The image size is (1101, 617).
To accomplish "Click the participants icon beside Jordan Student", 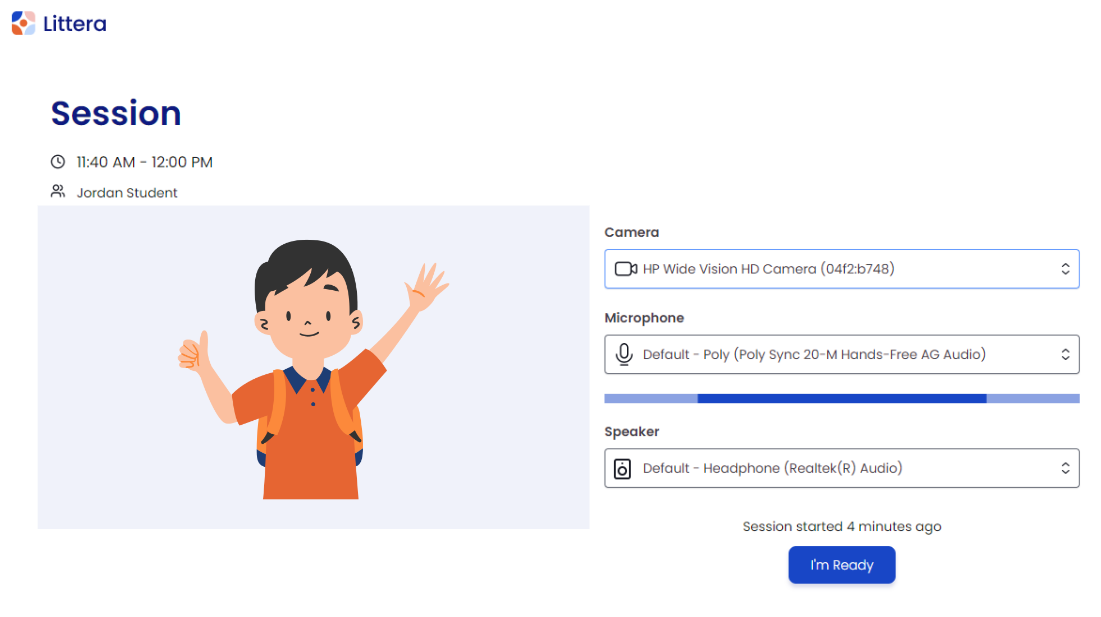I will [x=58, y=191].
